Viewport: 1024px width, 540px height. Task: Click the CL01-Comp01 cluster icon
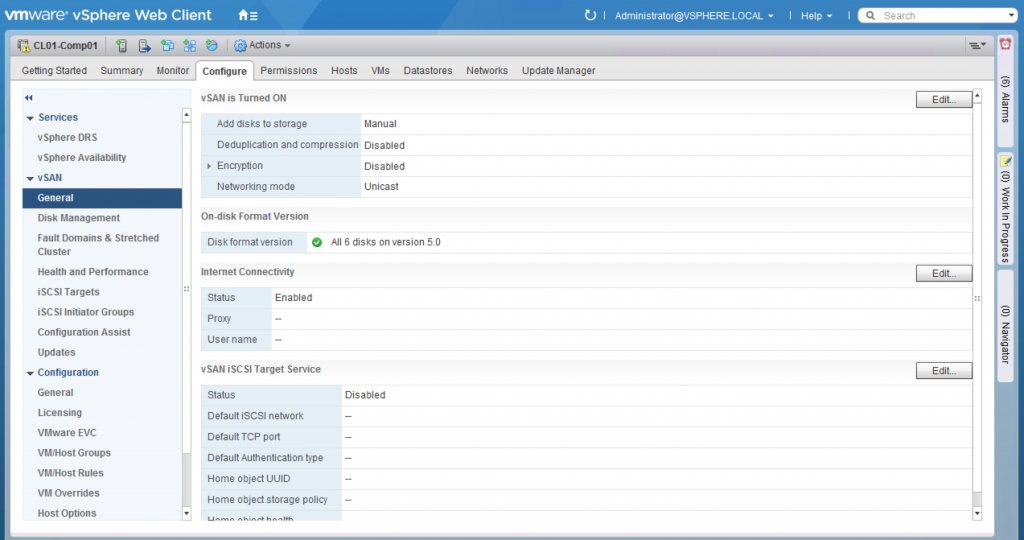click(24, 46)
